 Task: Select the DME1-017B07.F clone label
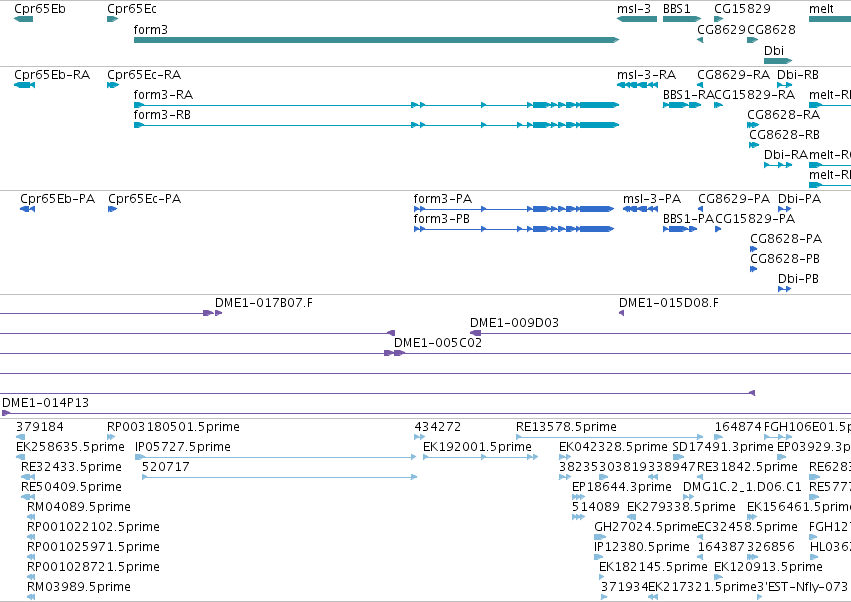(x=264, y=303)
